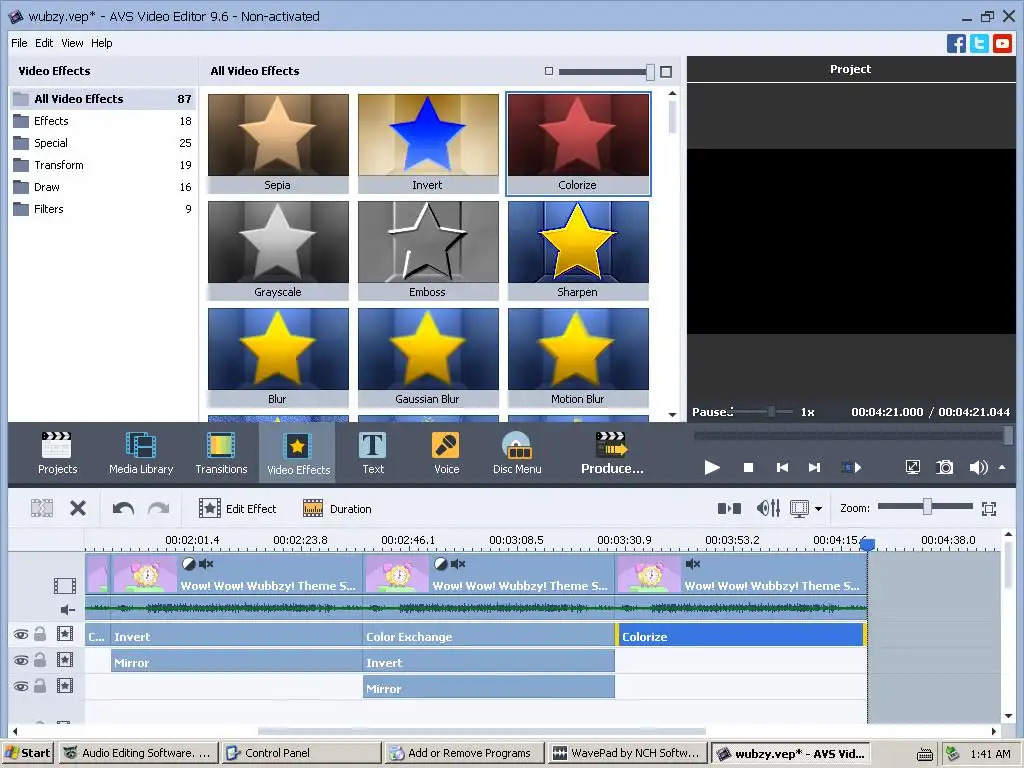
Task: Play the project preview
Action: tap(712, 467)
